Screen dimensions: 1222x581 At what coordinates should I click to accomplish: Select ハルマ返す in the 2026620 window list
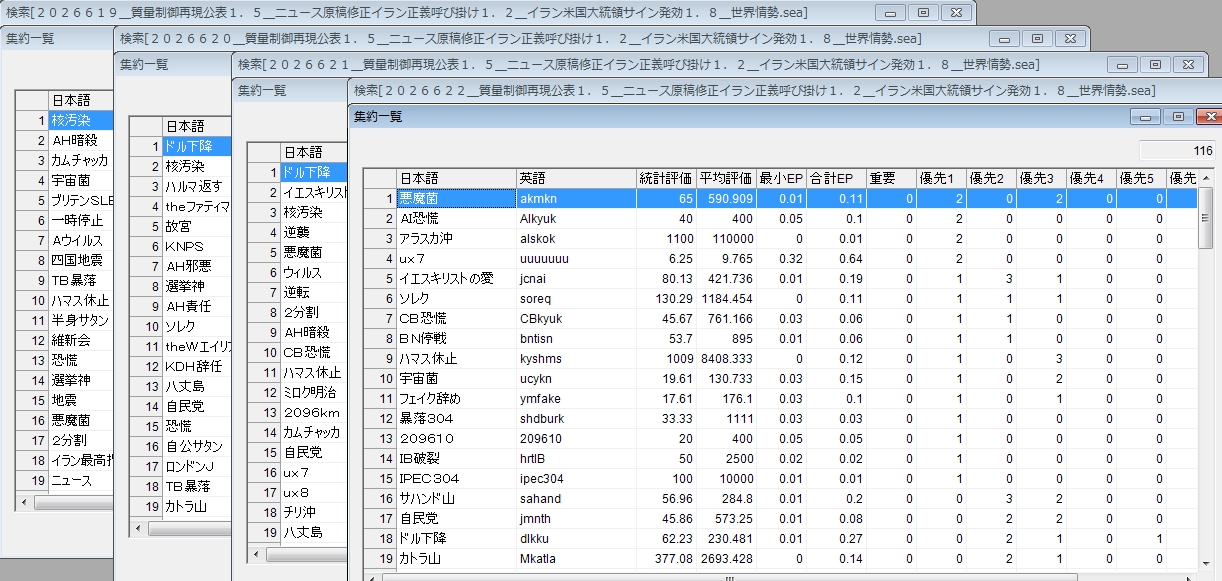click(197, 186)
